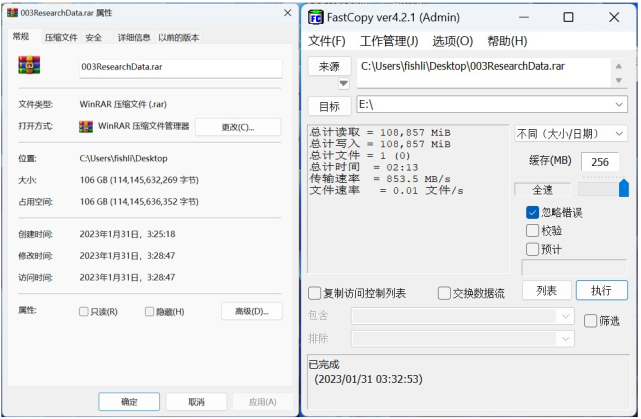Click the WinRAR archive manager icon beside 打开方式
The width and height of the screenshot is (641, 419).
pos(86,127)
